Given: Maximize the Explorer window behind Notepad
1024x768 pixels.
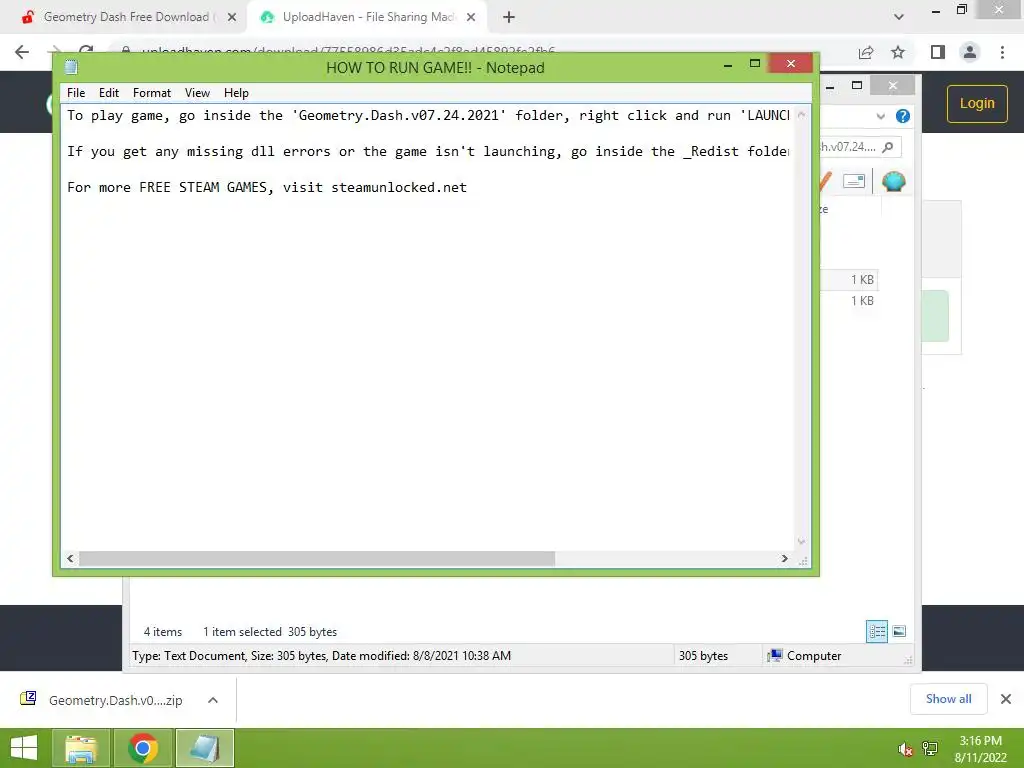Looking at the screenshot, I should [x=857, y=86].
